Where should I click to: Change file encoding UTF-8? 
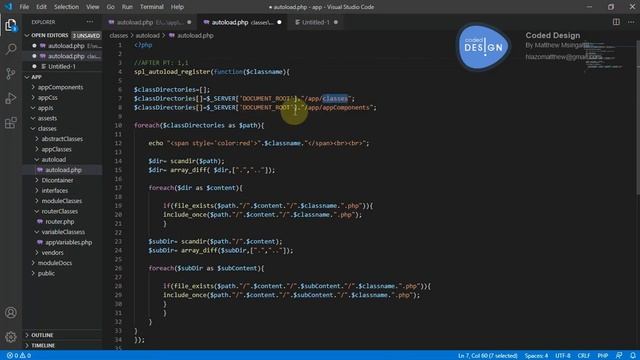pos(562,356)
